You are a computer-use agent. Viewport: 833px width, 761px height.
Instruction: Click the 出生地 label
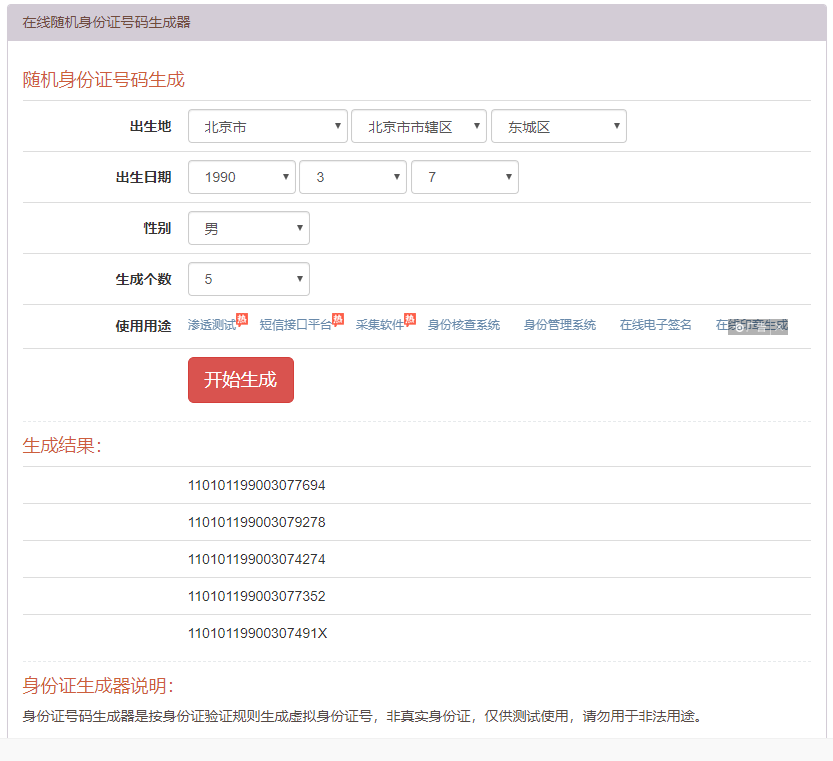coord(150,126)
